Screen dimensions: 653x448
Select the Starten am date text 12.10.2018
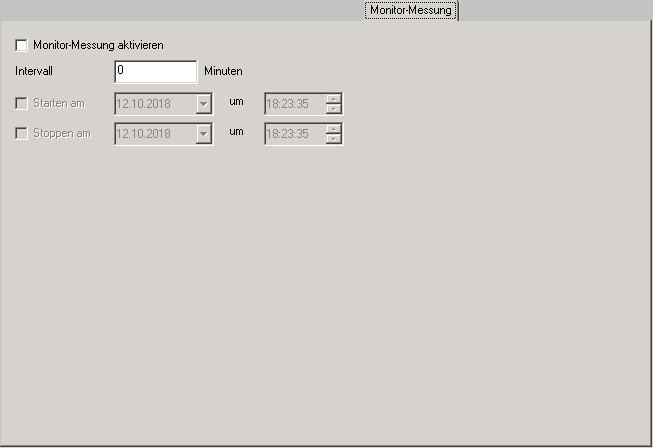(x=146, y=103)
